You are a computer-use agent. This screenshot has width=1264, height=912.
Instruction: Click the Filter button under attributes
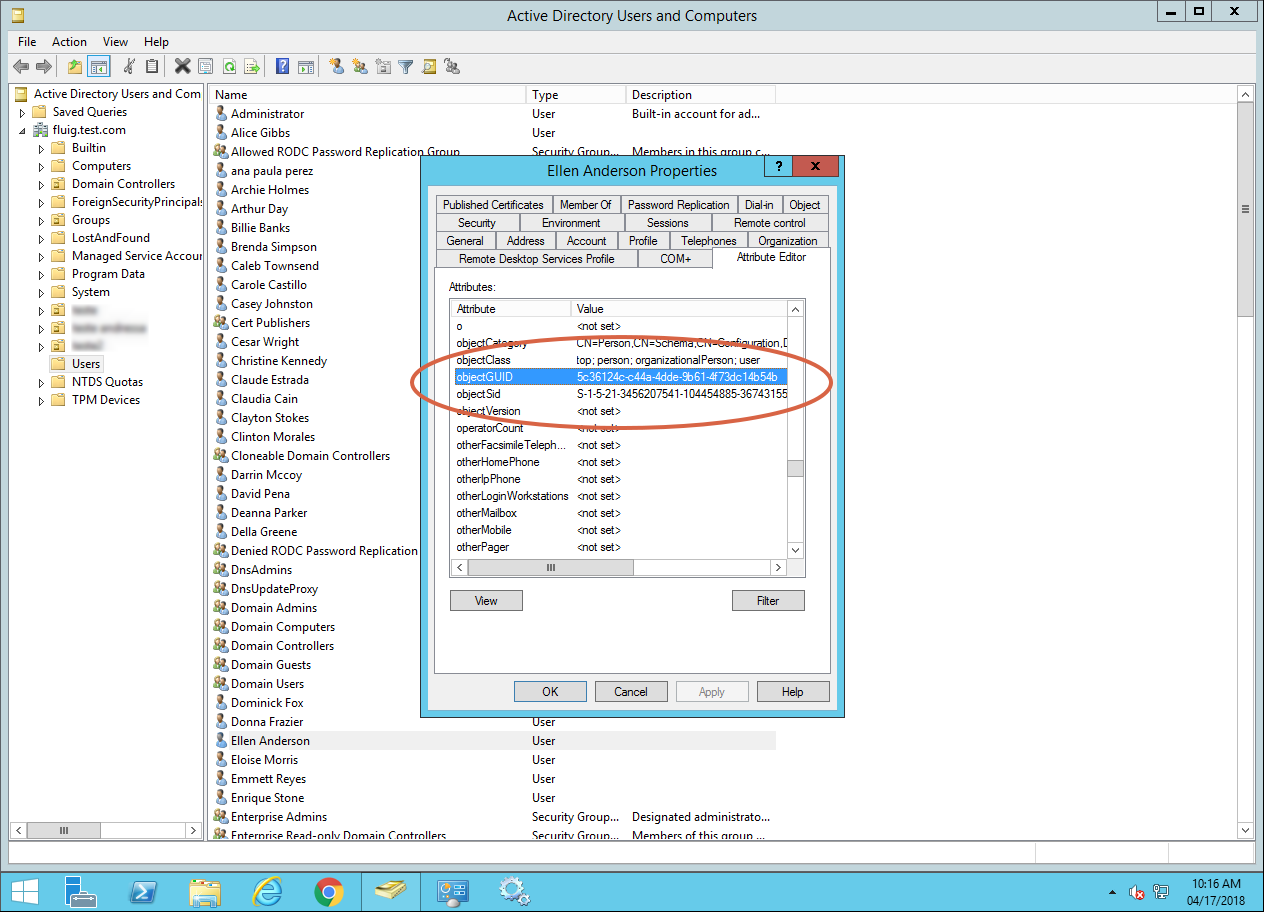click(x=768, y=601)
